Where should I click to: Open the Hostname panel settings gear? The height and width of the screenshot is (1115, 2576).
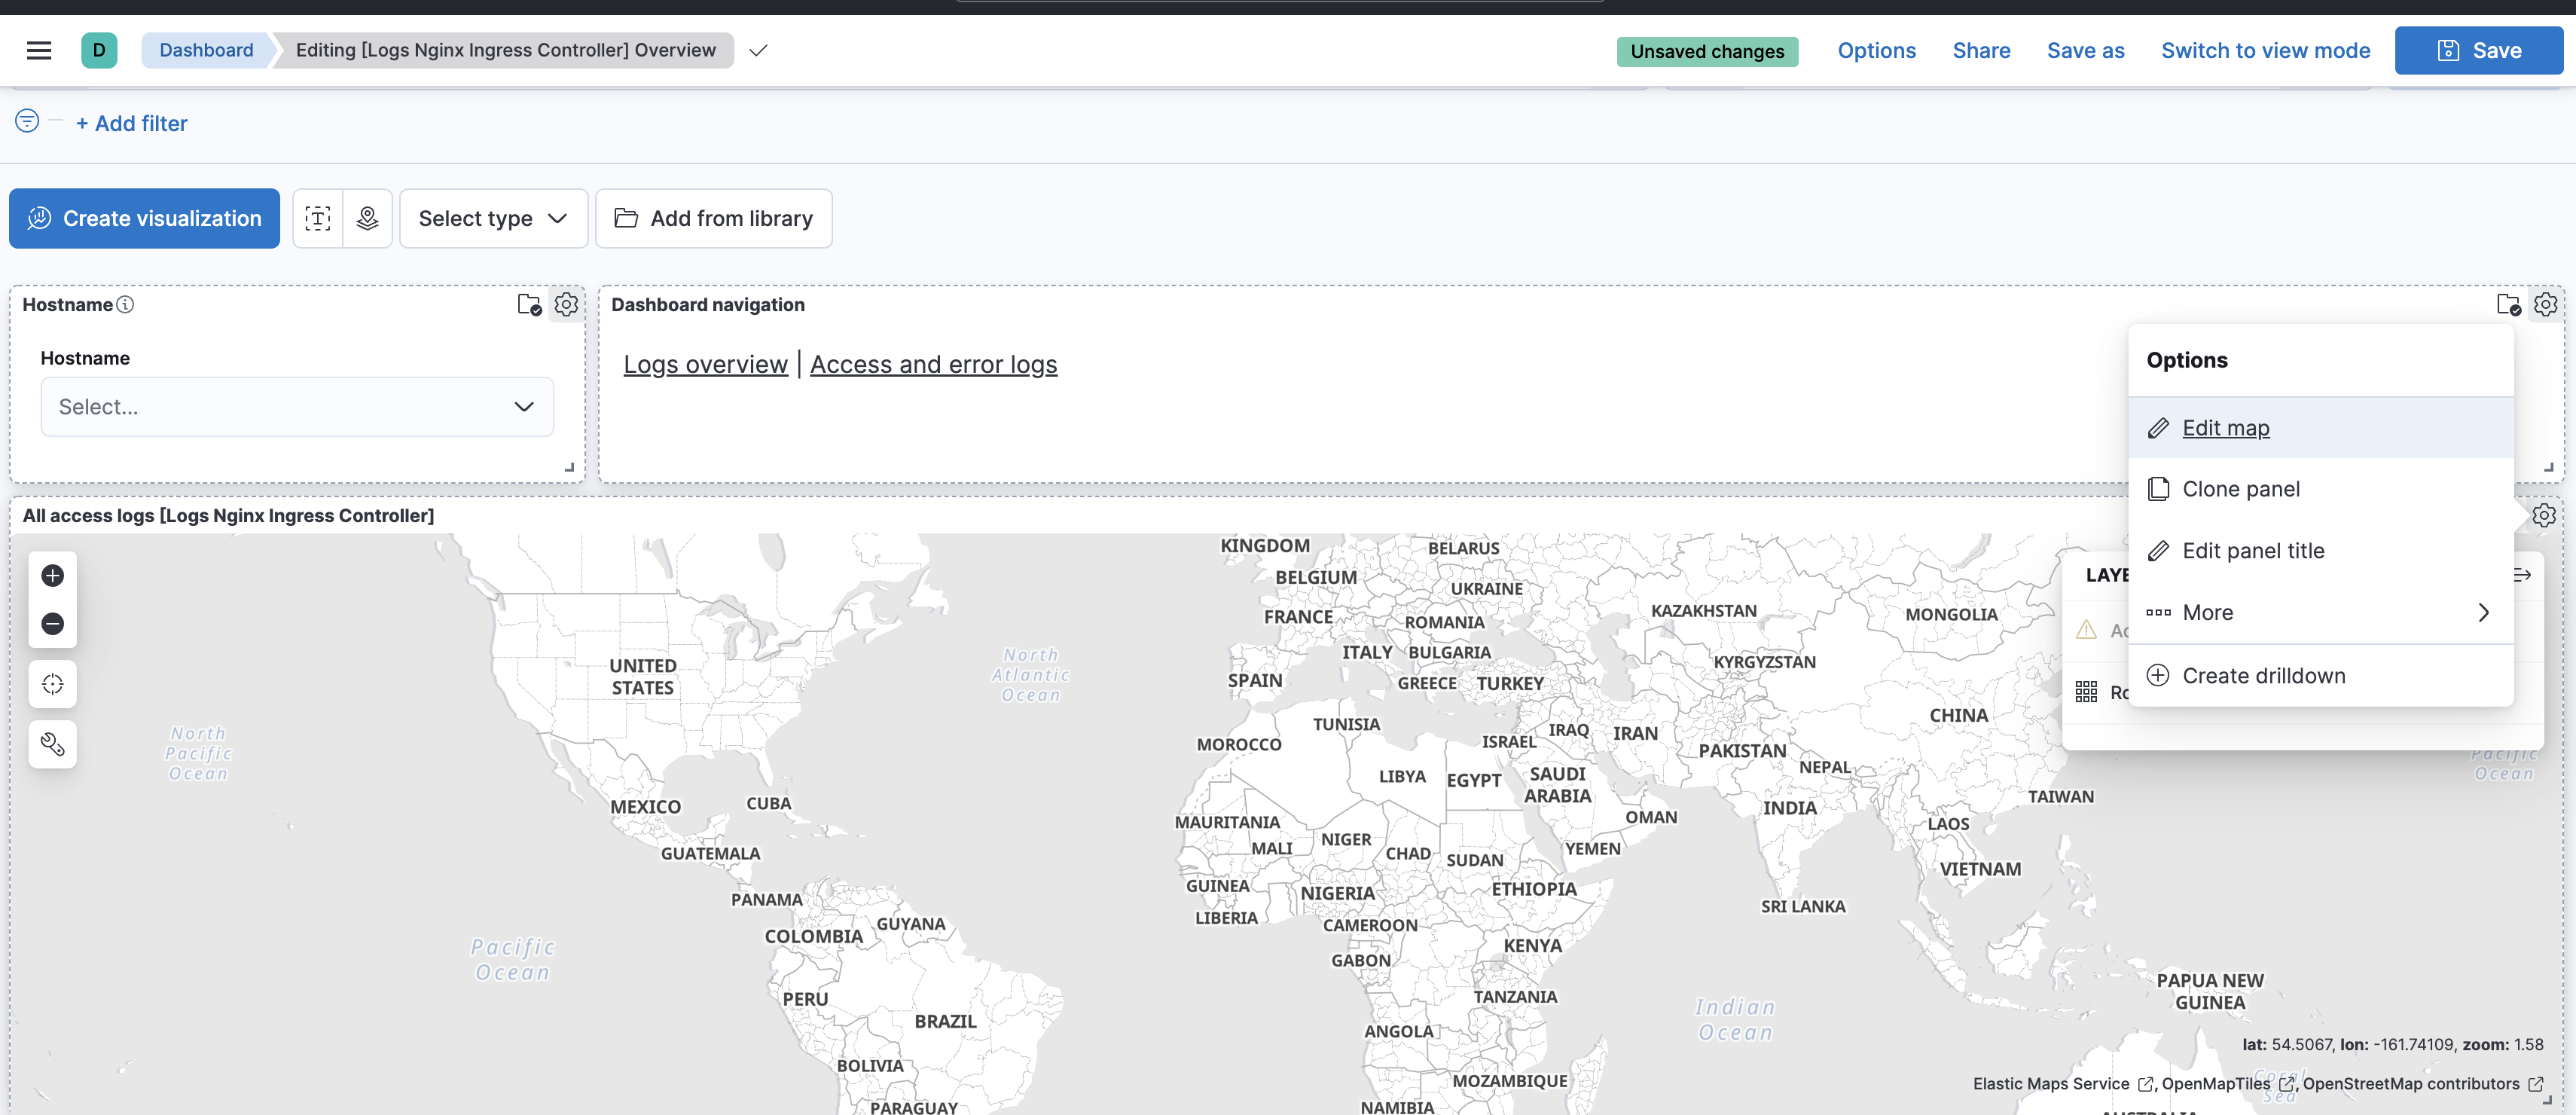click(566, 305)
